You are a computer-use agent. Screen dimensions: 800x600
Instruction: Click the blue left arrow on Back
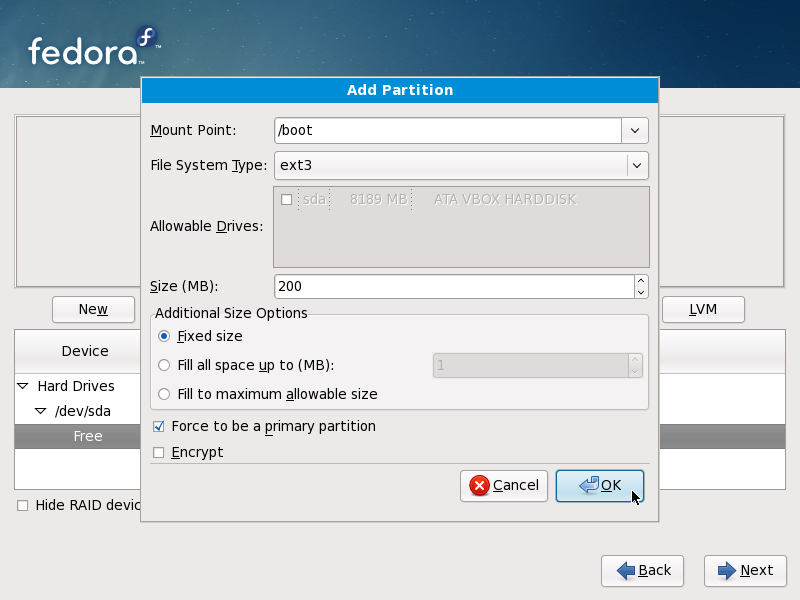[626, 570]
